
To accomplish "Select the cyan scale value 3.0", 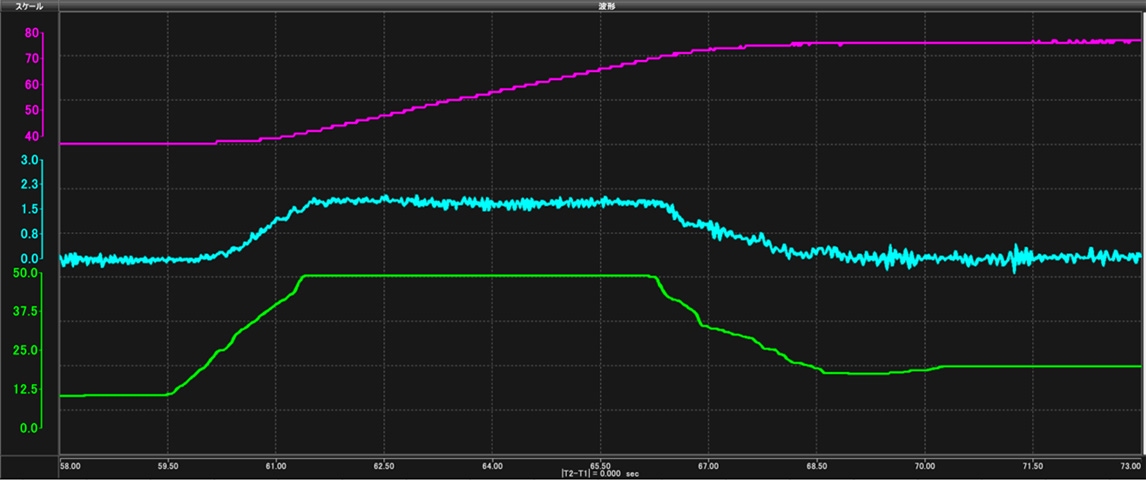I will click(28, 160).
